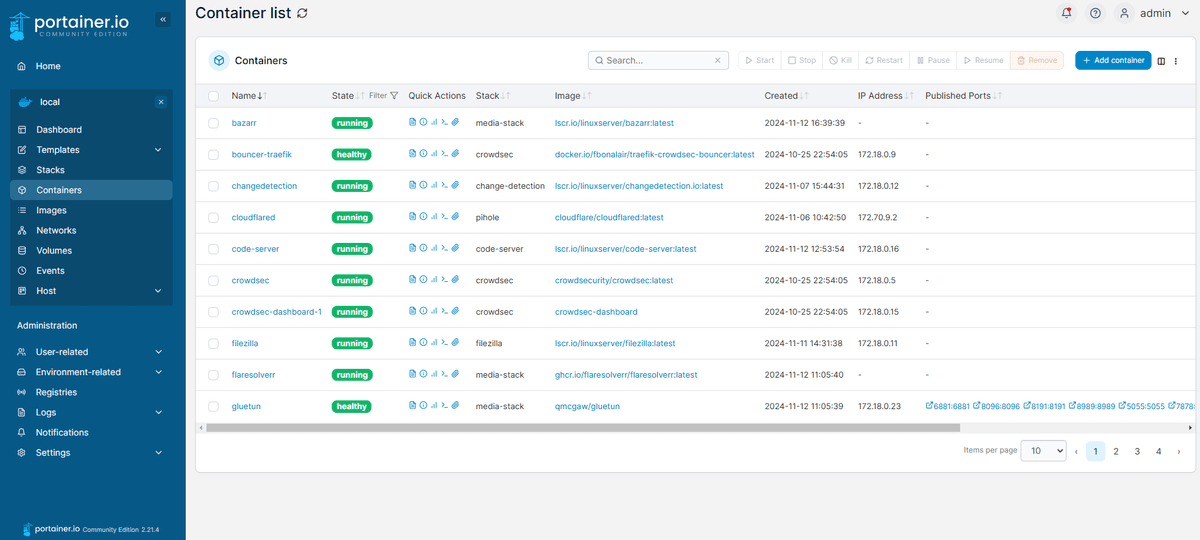Open Volumes from the sidebar menu
This screenshot has width=1200, height=540.
click(54, 251)
